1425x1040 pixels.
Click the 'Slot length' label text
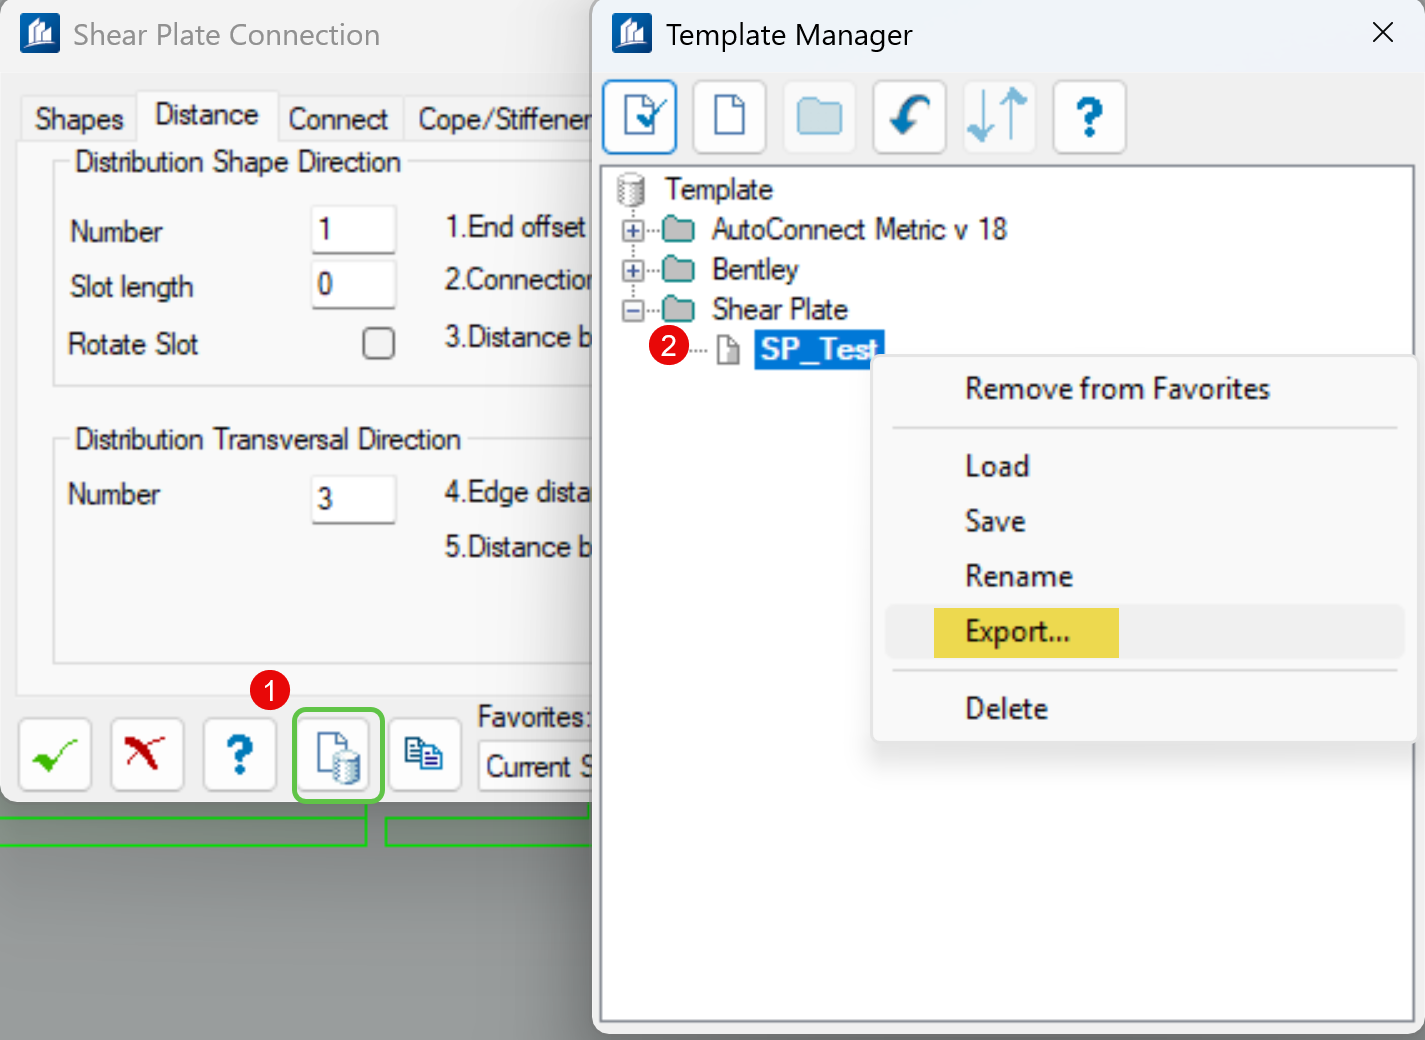click(132, 288)
